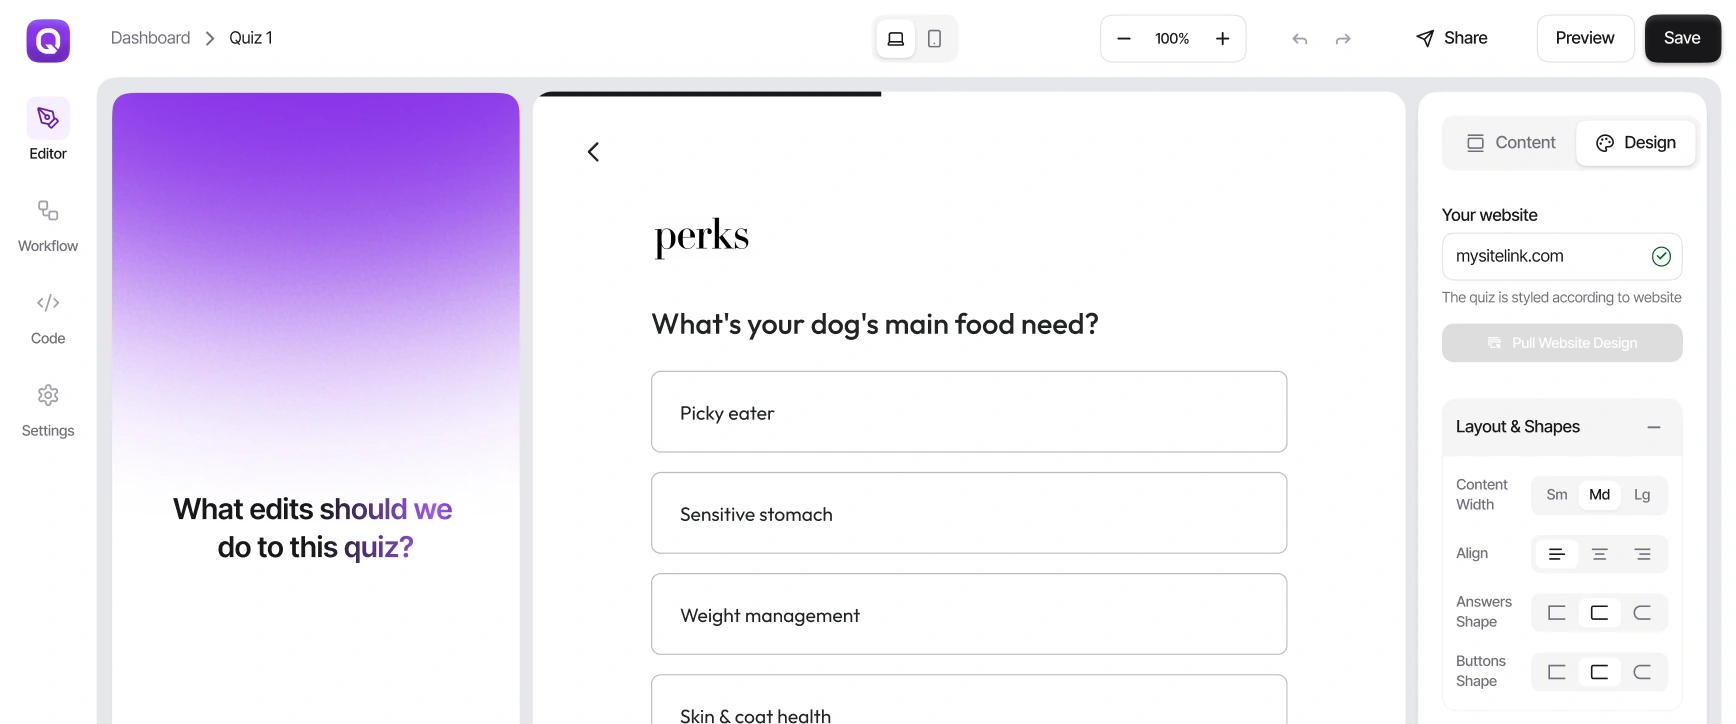Zoom in with the plus icon

pyautogui.click(x=1223, y=39)
